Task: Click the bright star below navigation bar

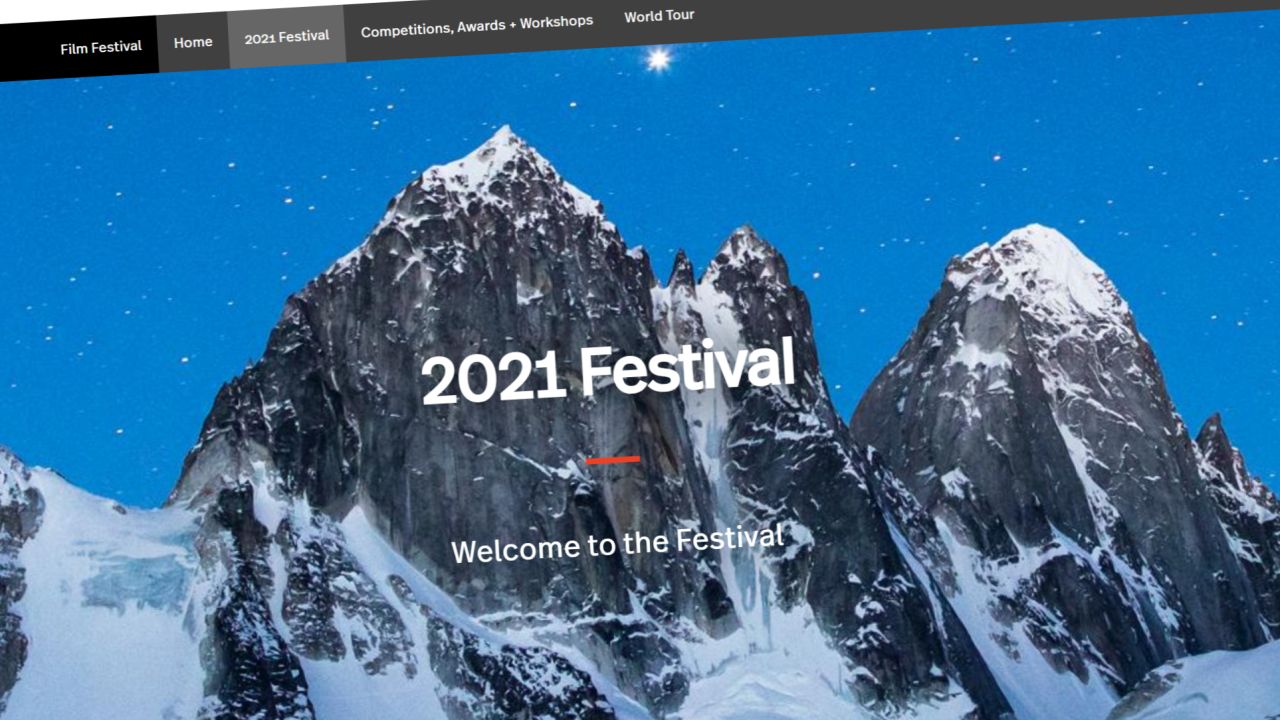Action: 658,60
